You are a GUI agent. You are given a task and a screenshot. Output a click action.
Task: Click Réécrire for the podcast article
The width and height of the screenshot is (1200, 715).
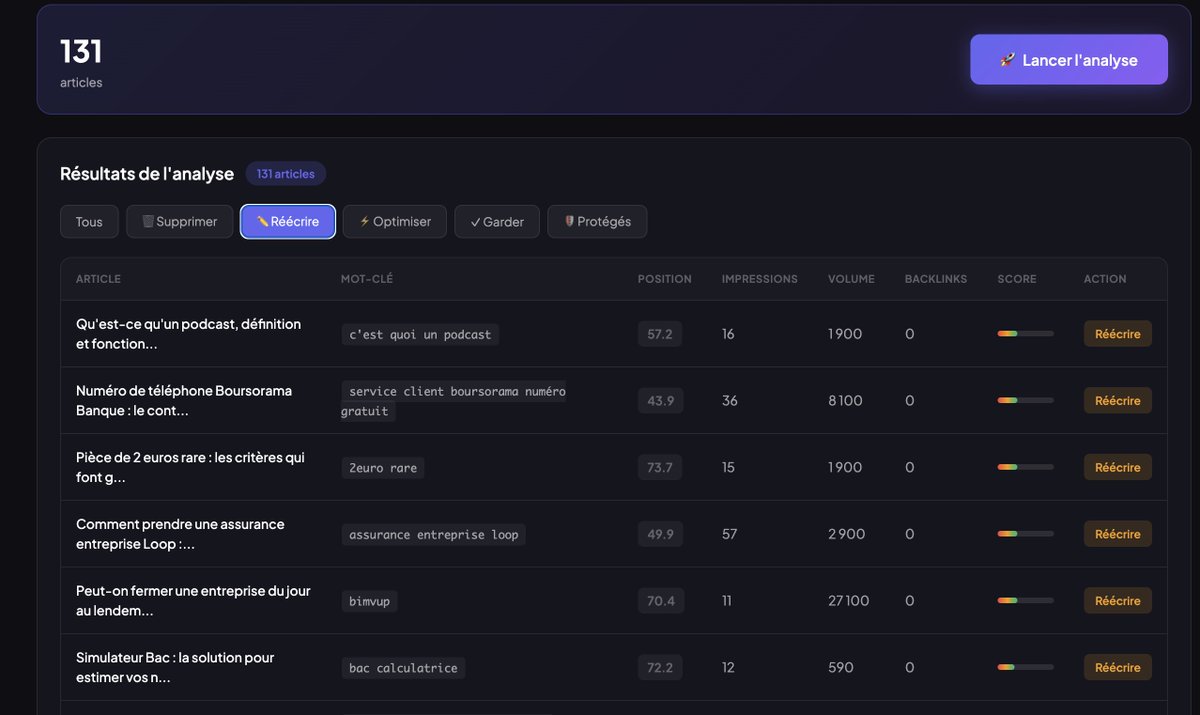(1118, 334)
